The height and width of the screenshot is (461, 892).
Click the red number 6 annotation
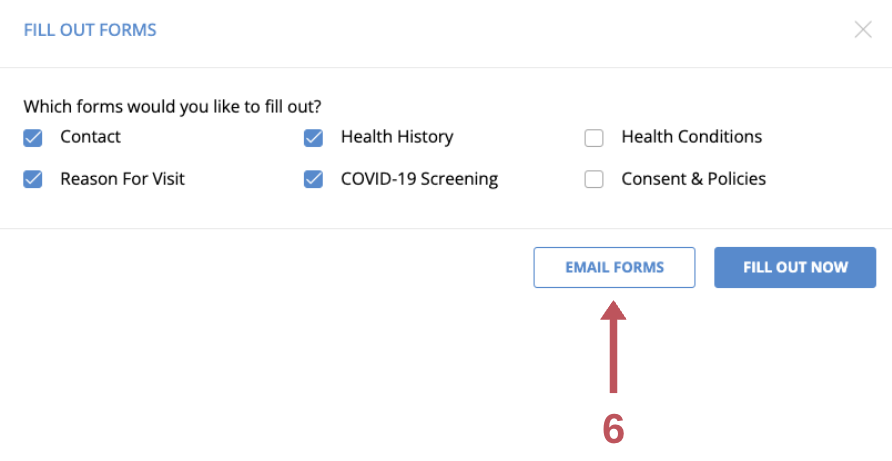click(x=613, y=429)
